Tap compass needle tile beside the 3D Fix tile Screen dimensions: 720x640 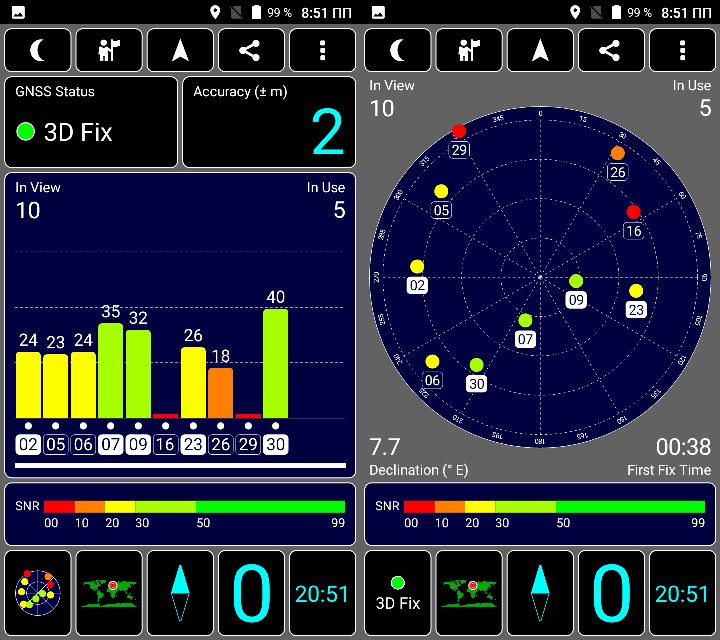tap(540, 593)
